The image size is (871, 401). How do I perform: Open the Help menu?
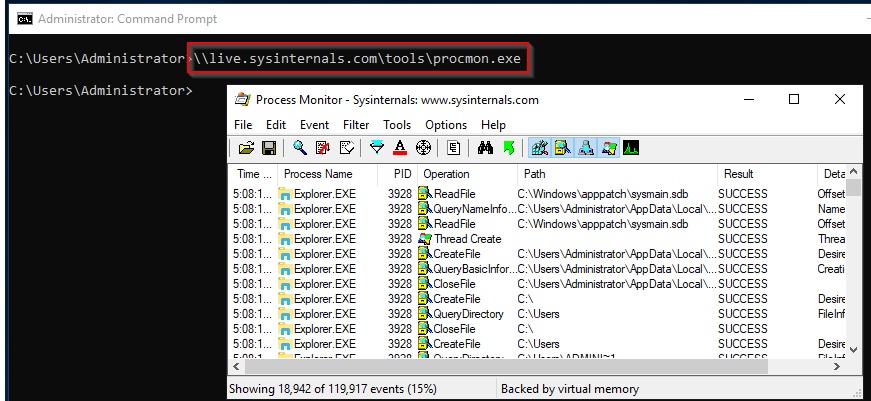point(493,125)
